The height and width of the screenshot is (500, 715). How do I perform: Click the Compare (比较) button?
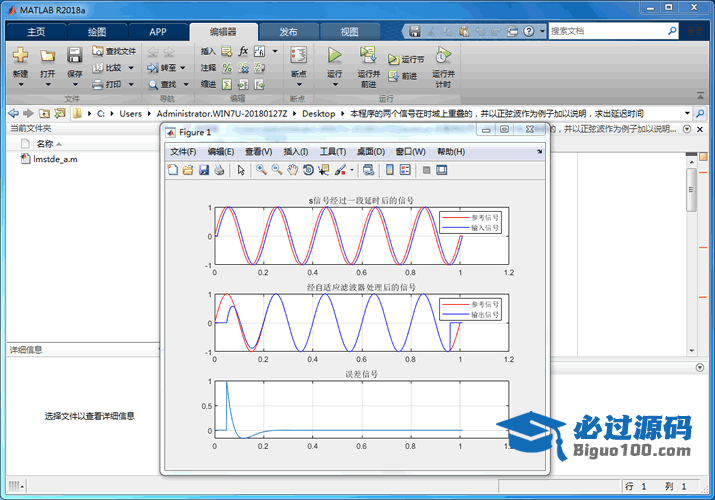(x=108, y=68)
